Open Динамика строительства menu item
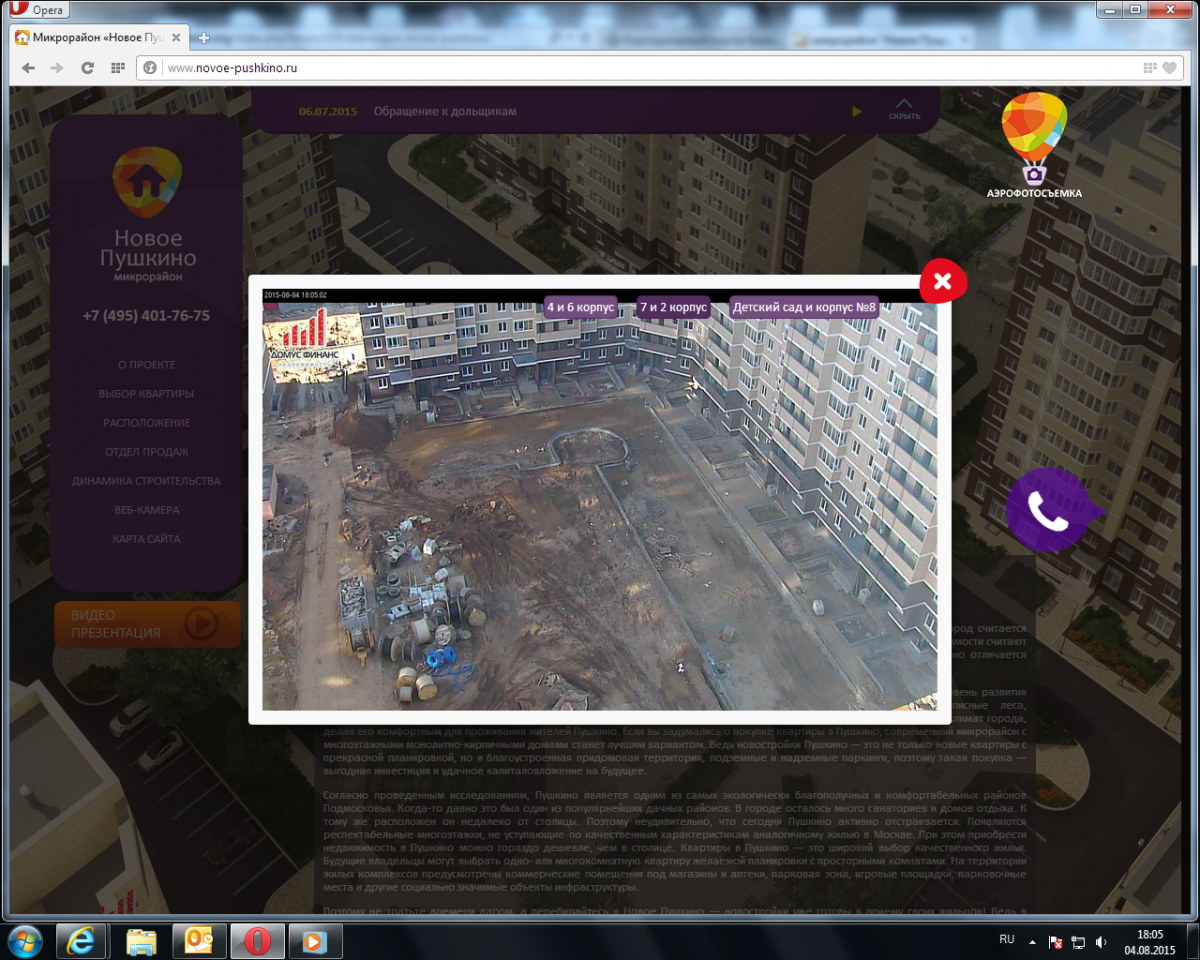 [x=147, y=481]
